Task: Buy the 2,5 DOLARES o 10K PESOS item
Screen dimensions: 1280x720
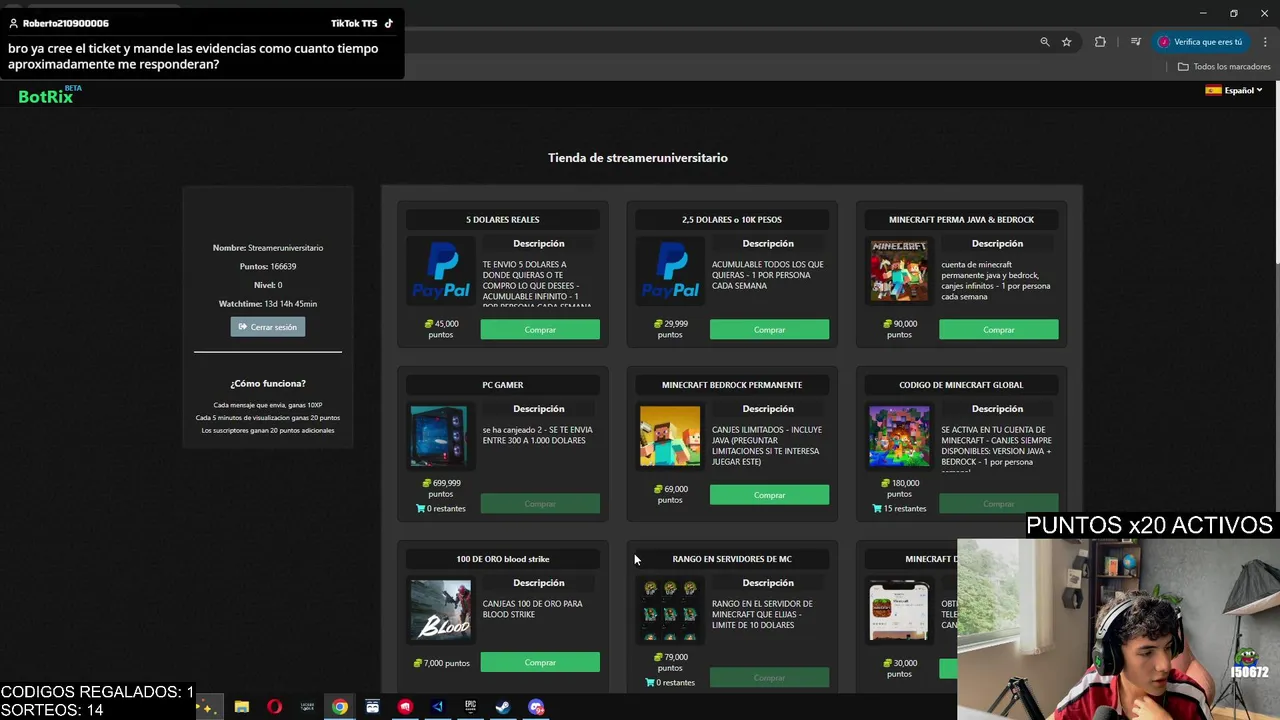Action: pos(769,329)
